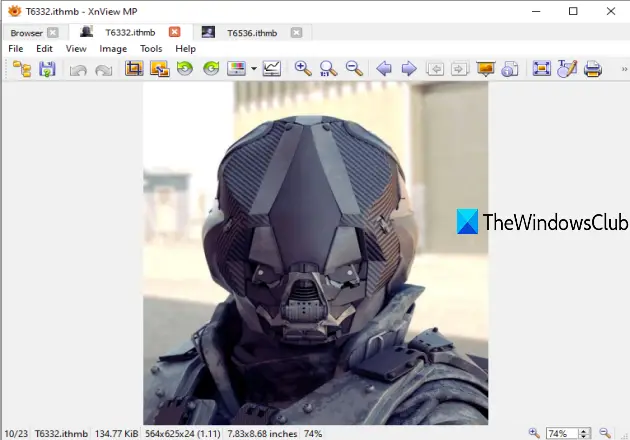Start the slideshow icon
Screen dimensions: 630x440
(485, 69)
